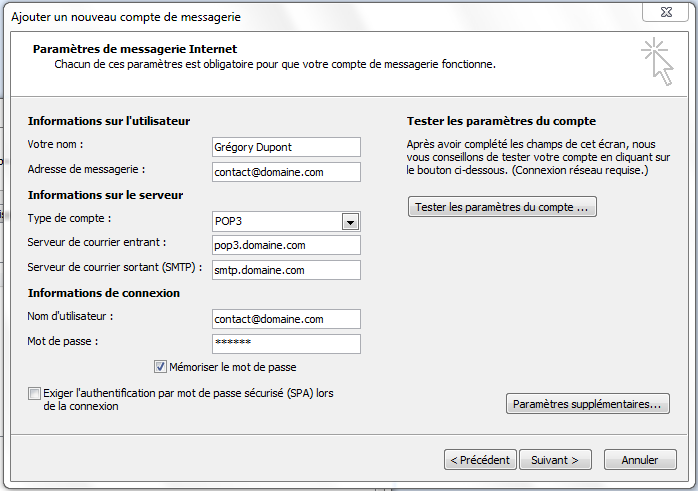Focus the Nom d'utilisateur field
698x491 pixels.
[x=286, y=319]
